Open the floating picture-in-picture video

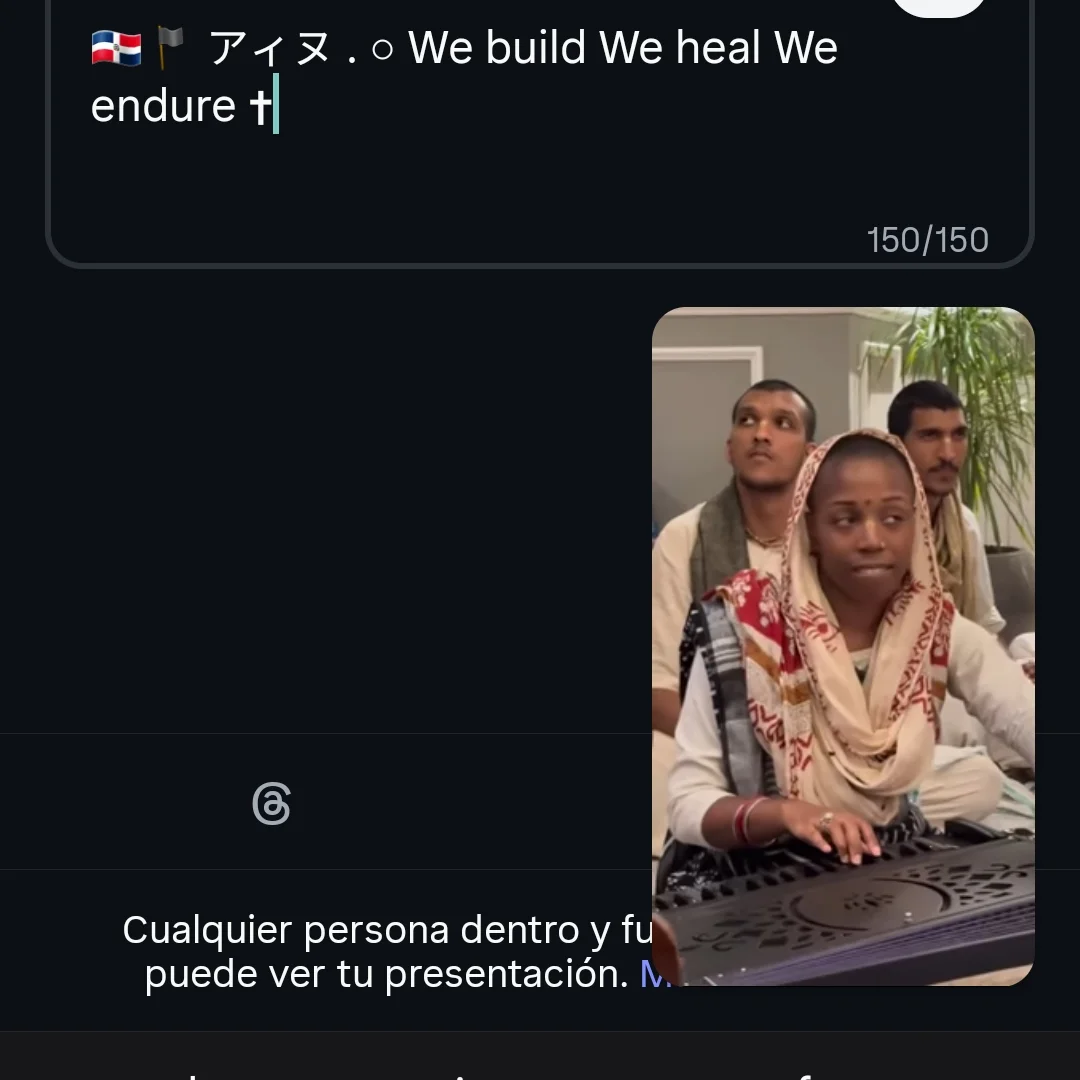(843, 646)
